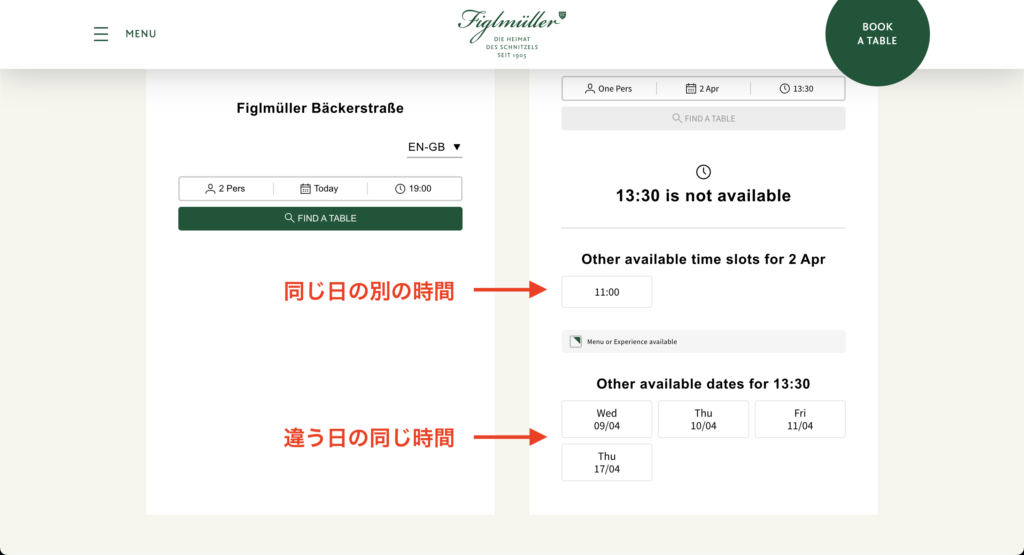Click the greyed-out FIND A TABLE button
Viewport: 1024px width, 555px height.
pyautogui.click(x=703, y=119)
